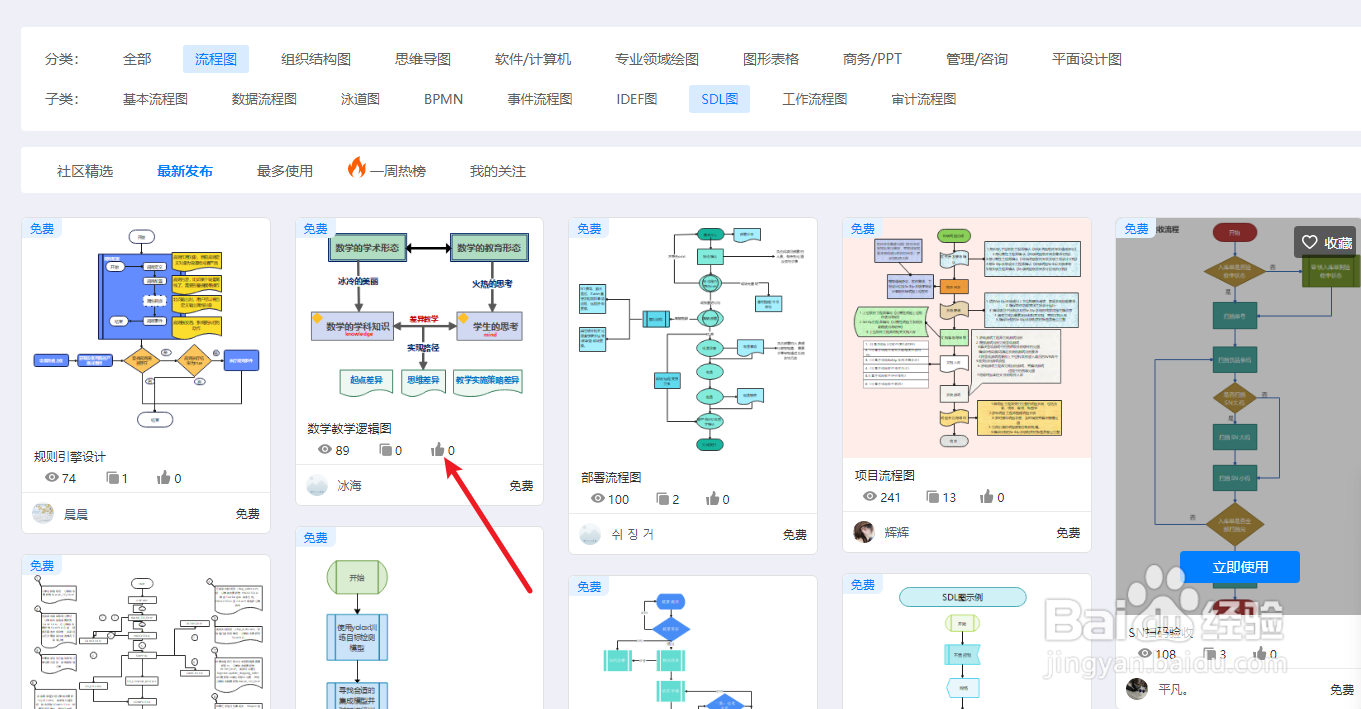Screen dimensions: 1361x709
Task: Select the SDL图 subcategory filter
Action: click(x=718, y=99)
